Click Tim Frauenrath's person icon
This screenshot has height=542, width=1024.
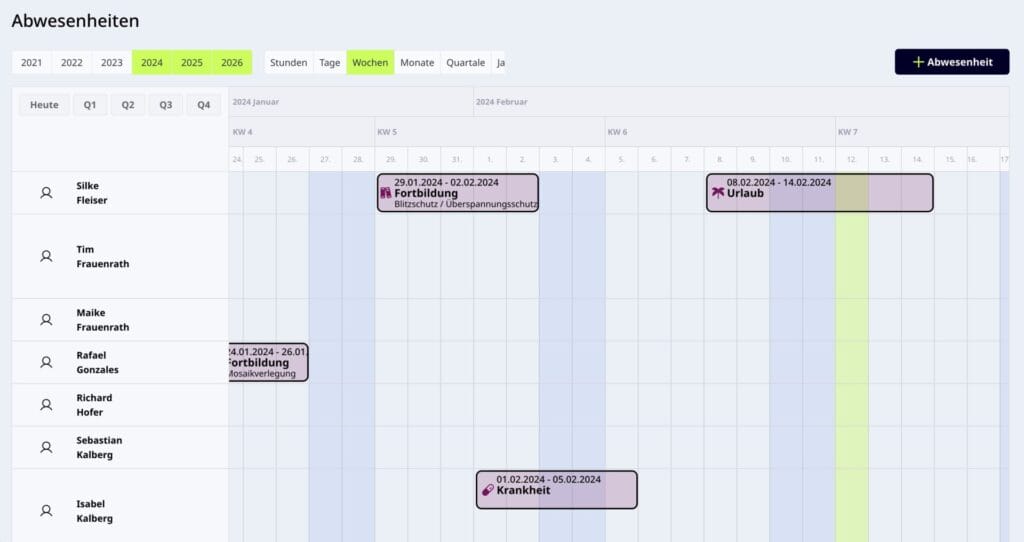46,256
